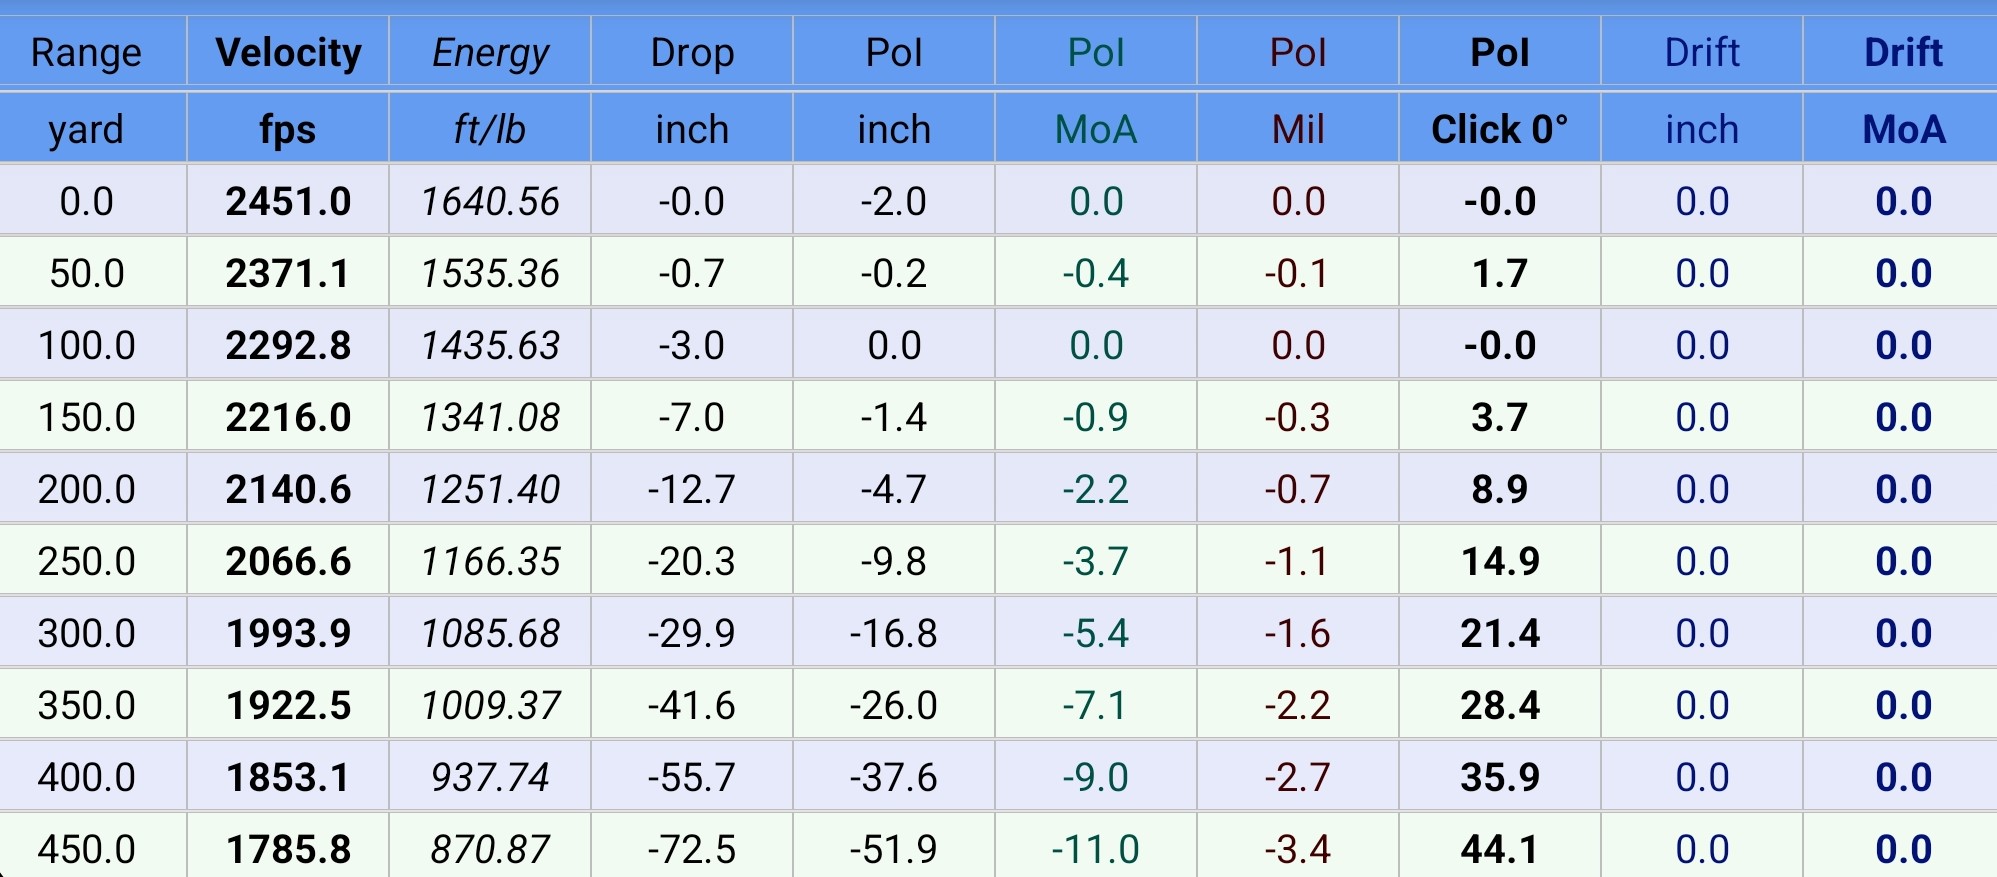
Task: Select the Pol click value 14.9
Action: 1499,561
